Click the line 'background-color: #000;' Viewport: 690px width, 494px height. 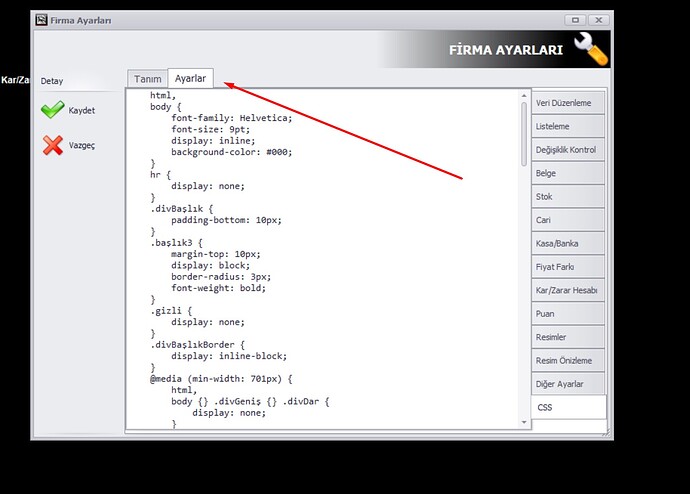click(231, 152)
